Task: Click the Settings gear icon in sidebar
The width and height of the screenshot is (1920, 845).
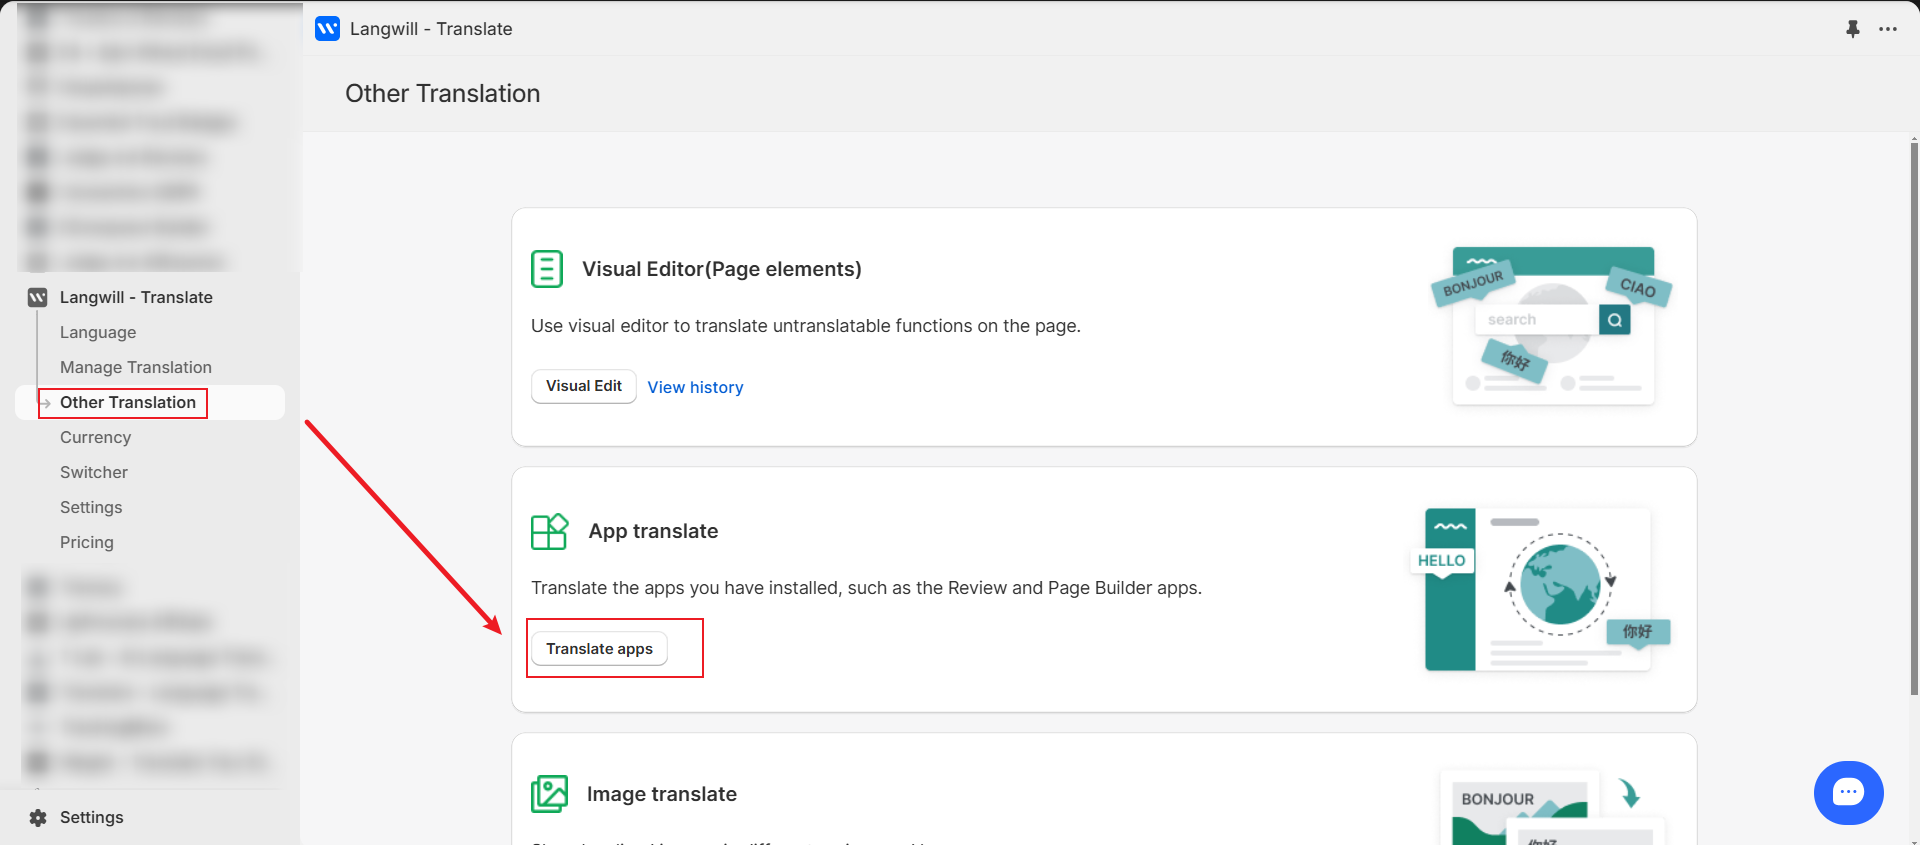Action: [38, 817]
